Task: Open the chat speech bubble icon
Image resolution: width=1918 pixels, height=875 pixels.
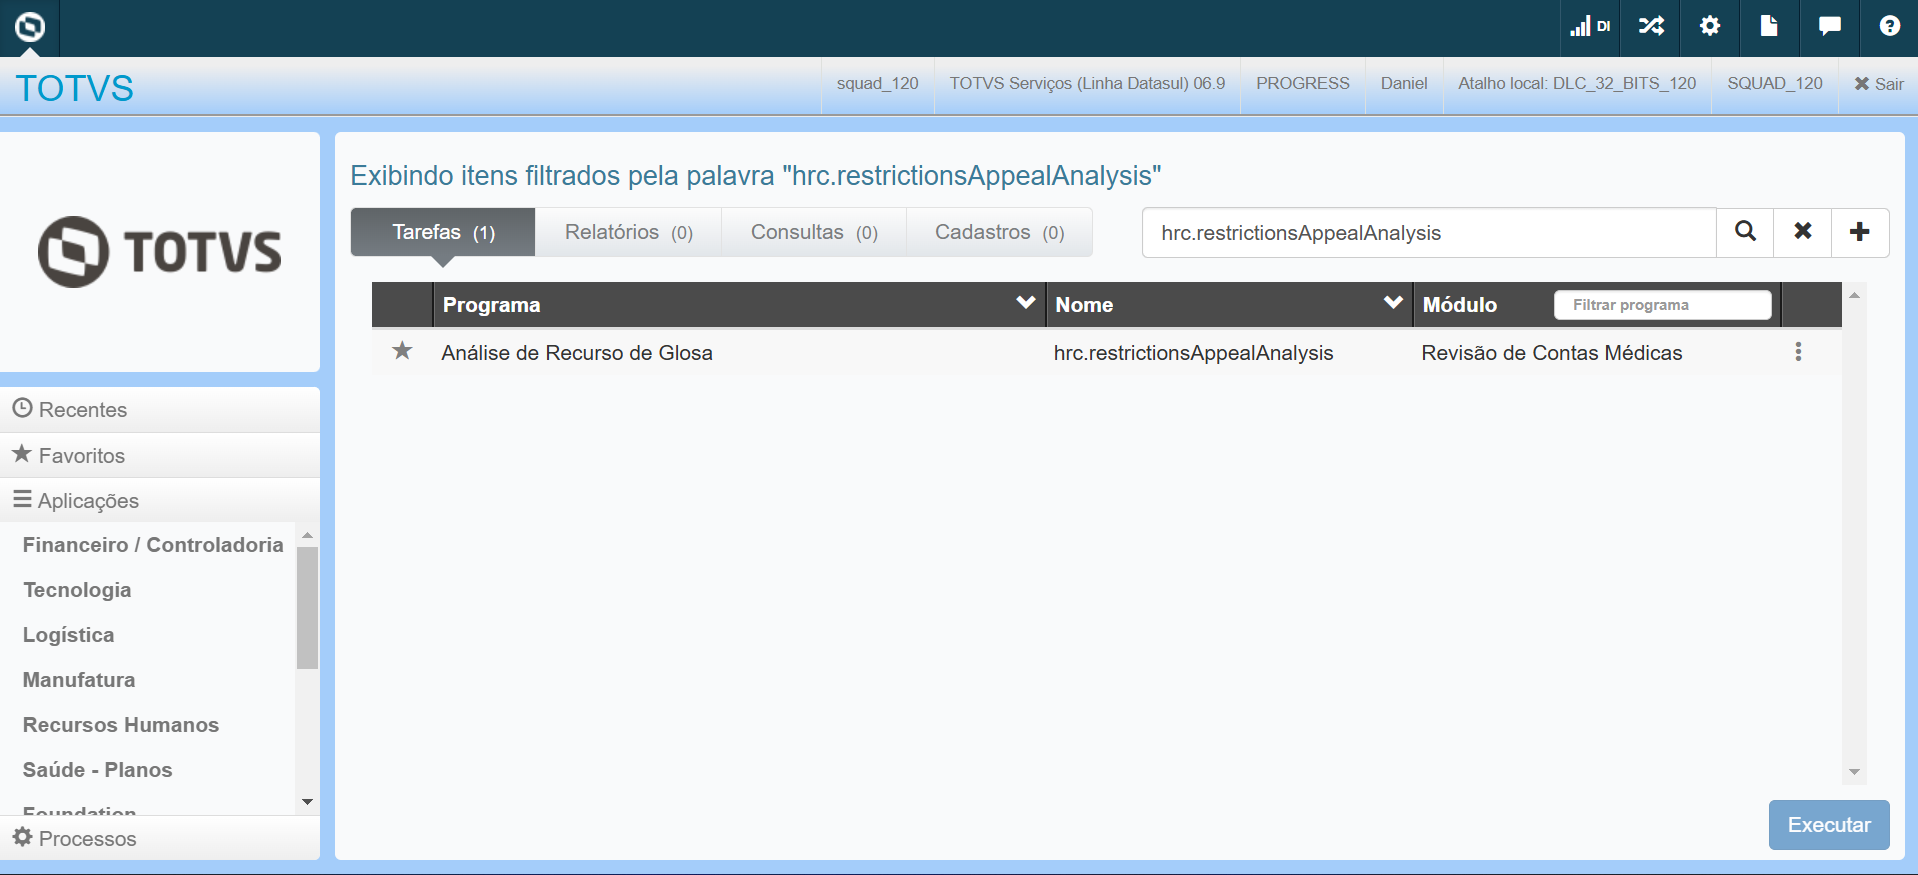Action: (x=1830, y=26)
